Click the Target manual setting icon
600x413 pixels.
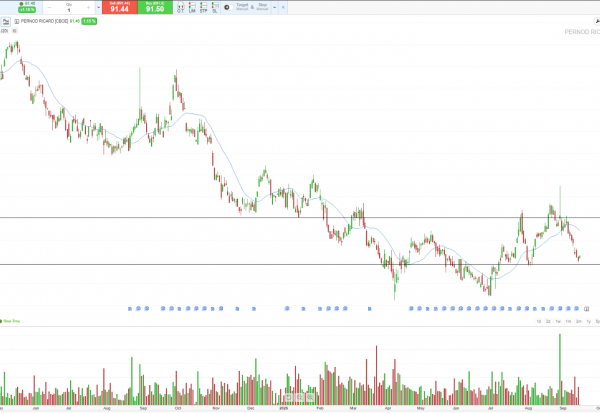click(241, 7)
